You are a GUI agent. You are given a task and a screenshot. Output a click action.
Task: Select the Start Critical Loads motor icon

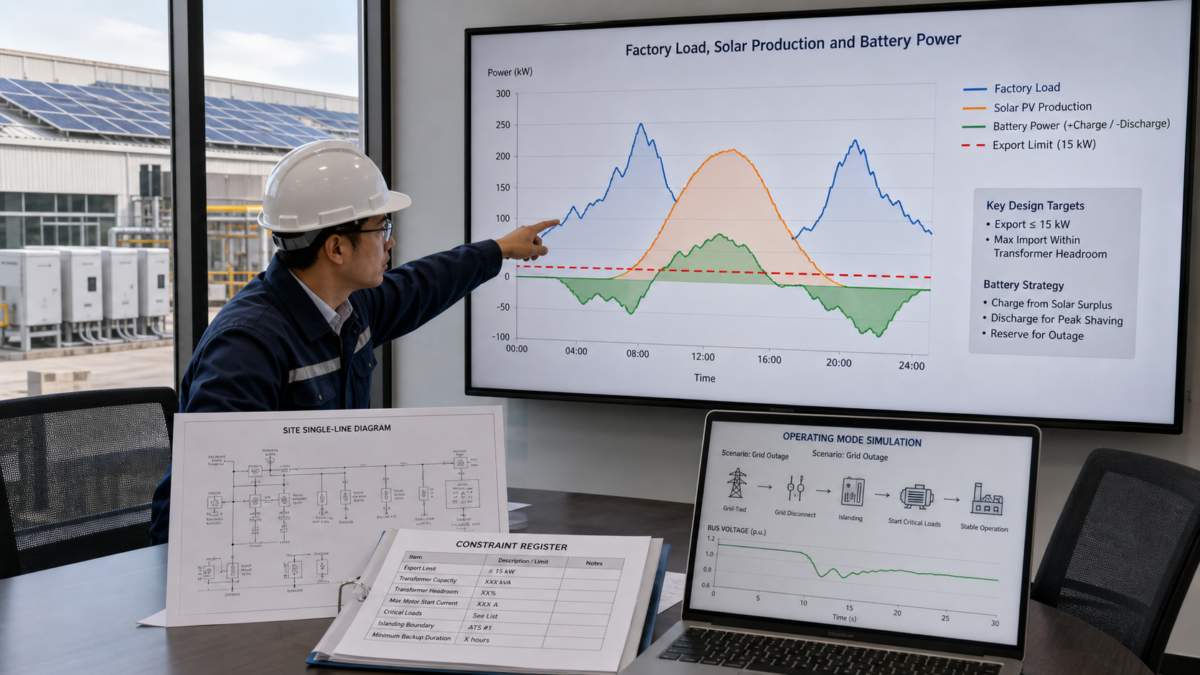click(916, 496)
